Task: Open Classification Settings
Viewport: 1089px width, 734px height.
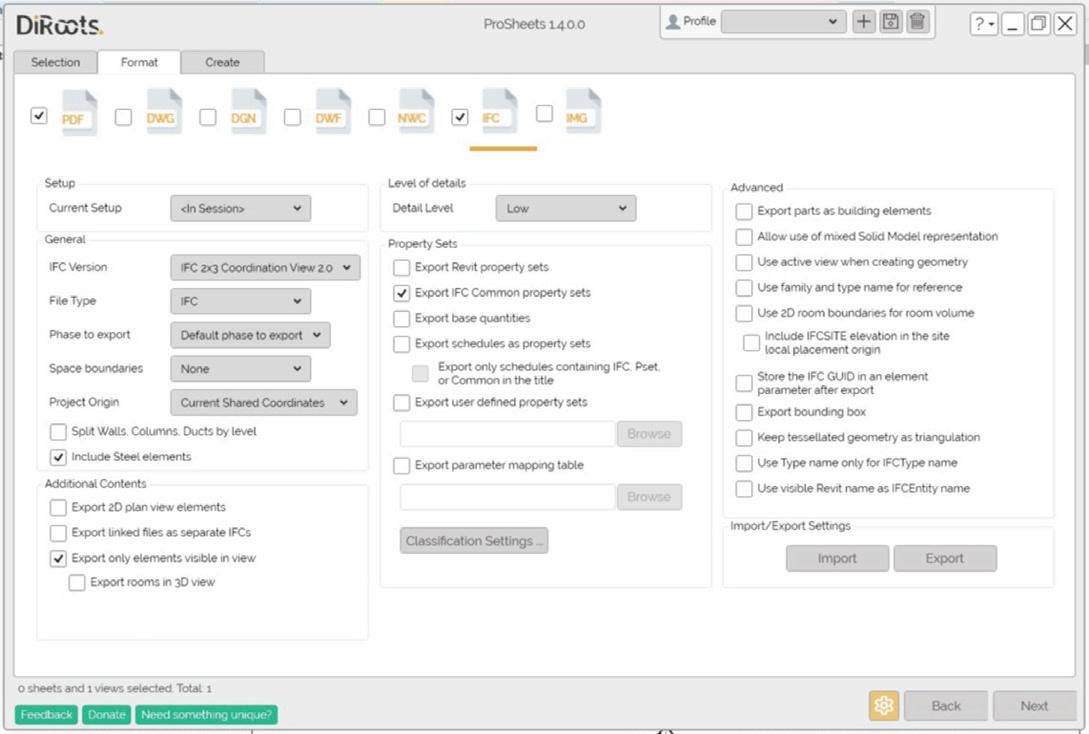Action: tap(474, 541)
